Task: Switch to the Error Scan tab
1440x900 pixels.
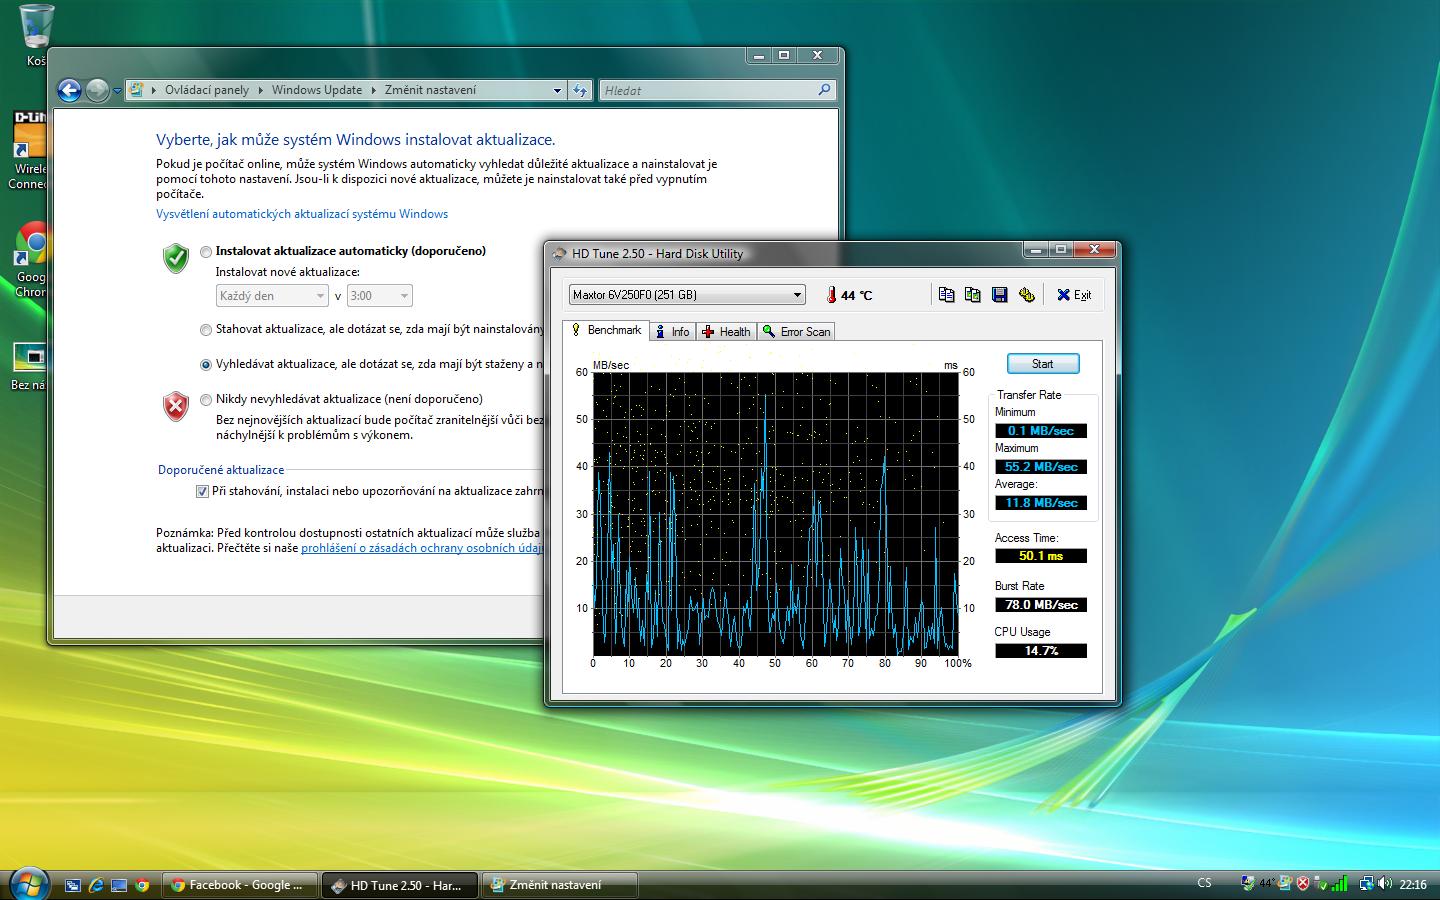Action: click(796, 332)
